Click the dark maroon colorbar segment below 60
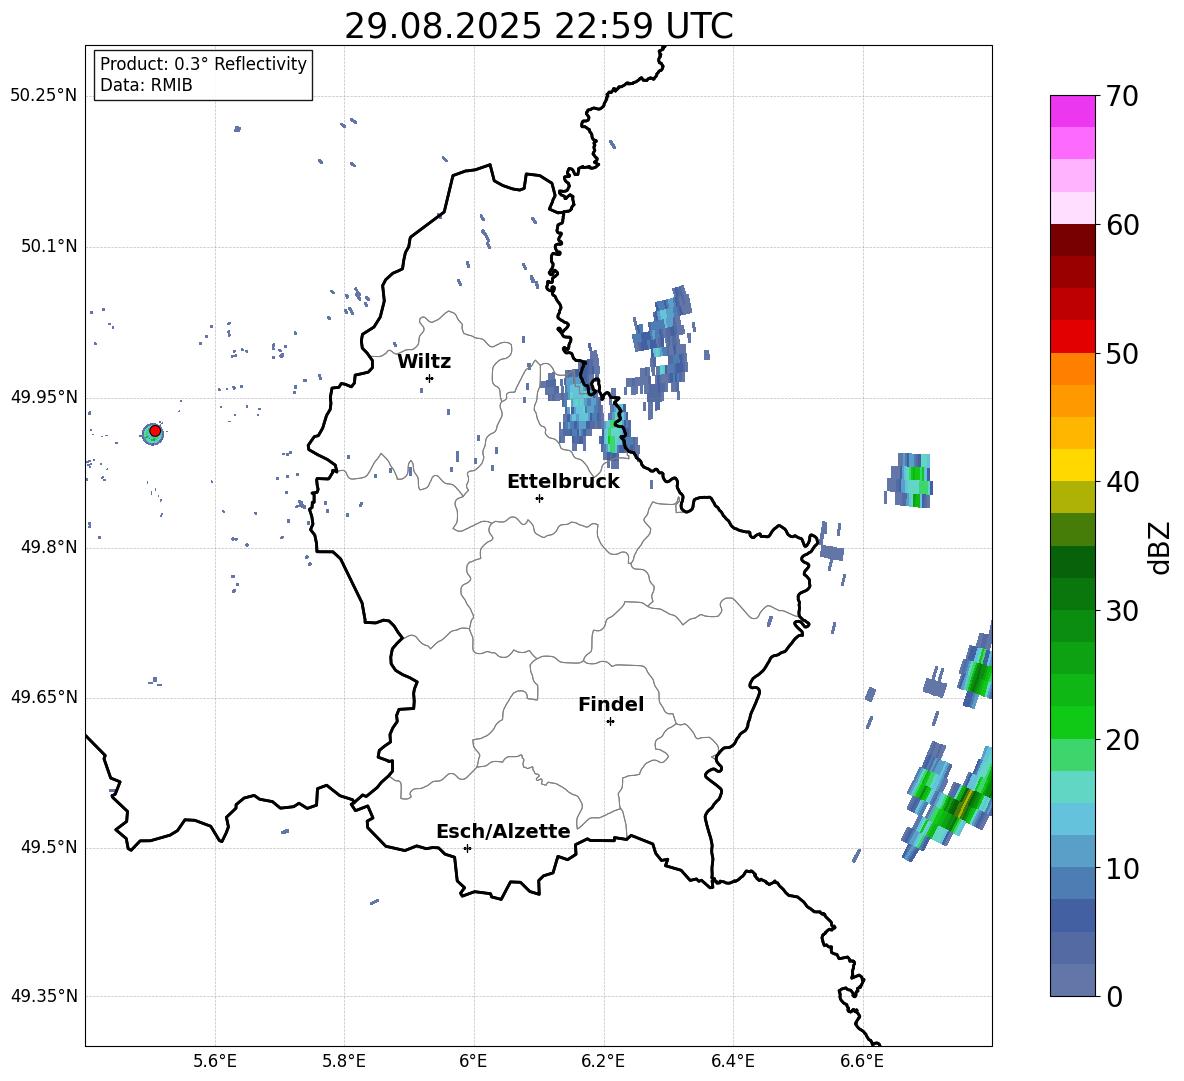Screen dimensions: 1184x1081 coord(1072,240)
